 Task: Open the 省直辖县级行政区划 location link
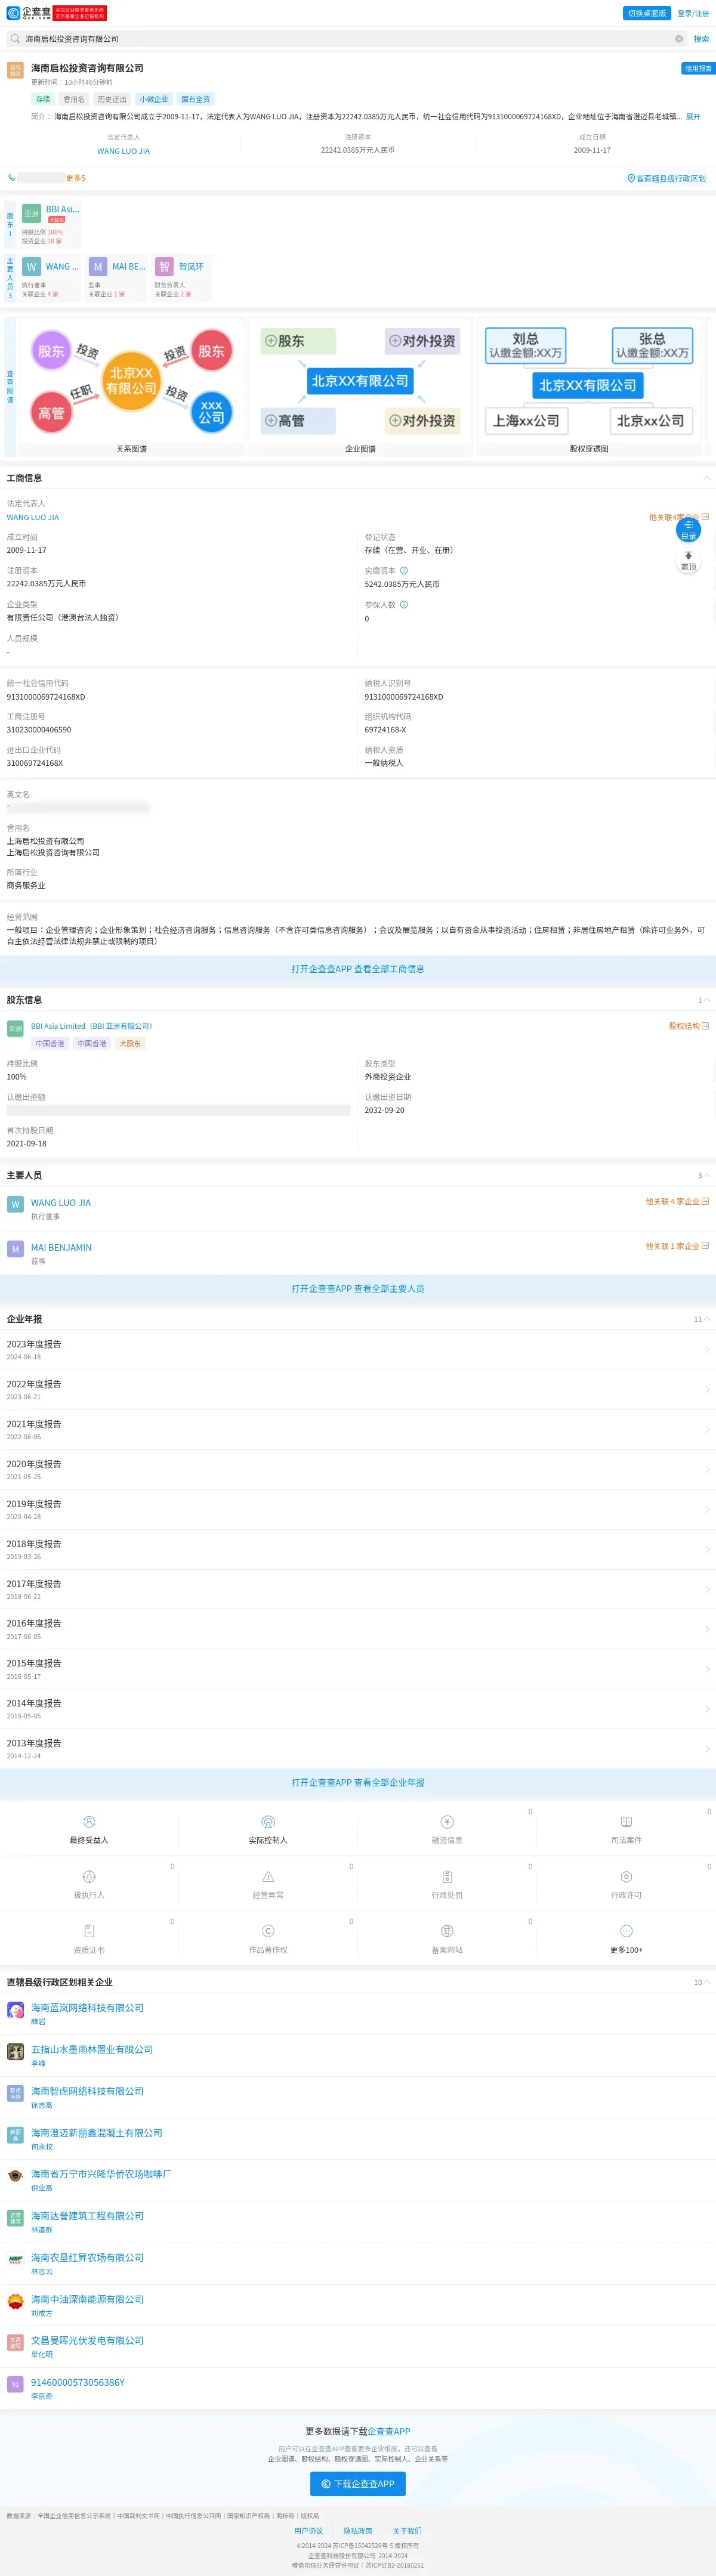[x=666, y=178]
